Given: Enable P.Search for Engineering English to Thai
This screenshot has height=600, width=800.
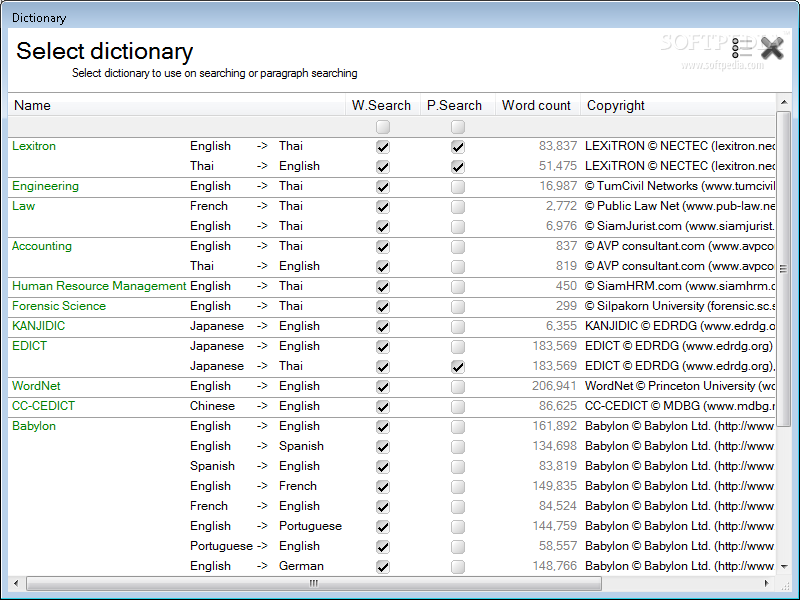Looking at the screenshot, I should click(x=458, y=187).
